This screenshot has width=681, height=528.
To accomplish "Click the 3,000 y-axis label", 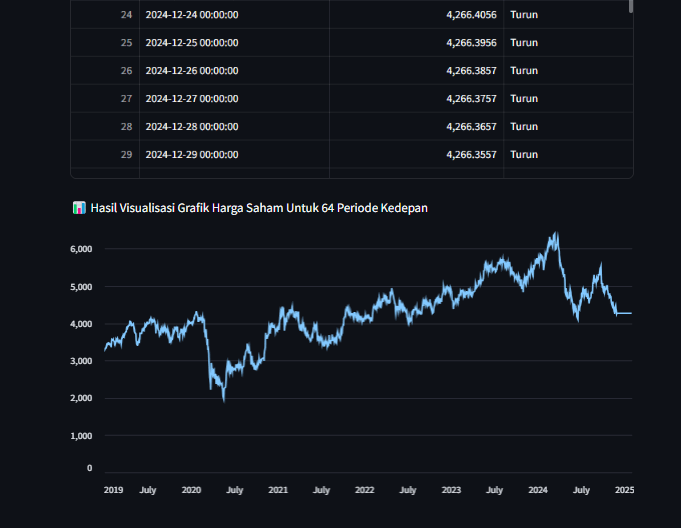I will 81,361.
